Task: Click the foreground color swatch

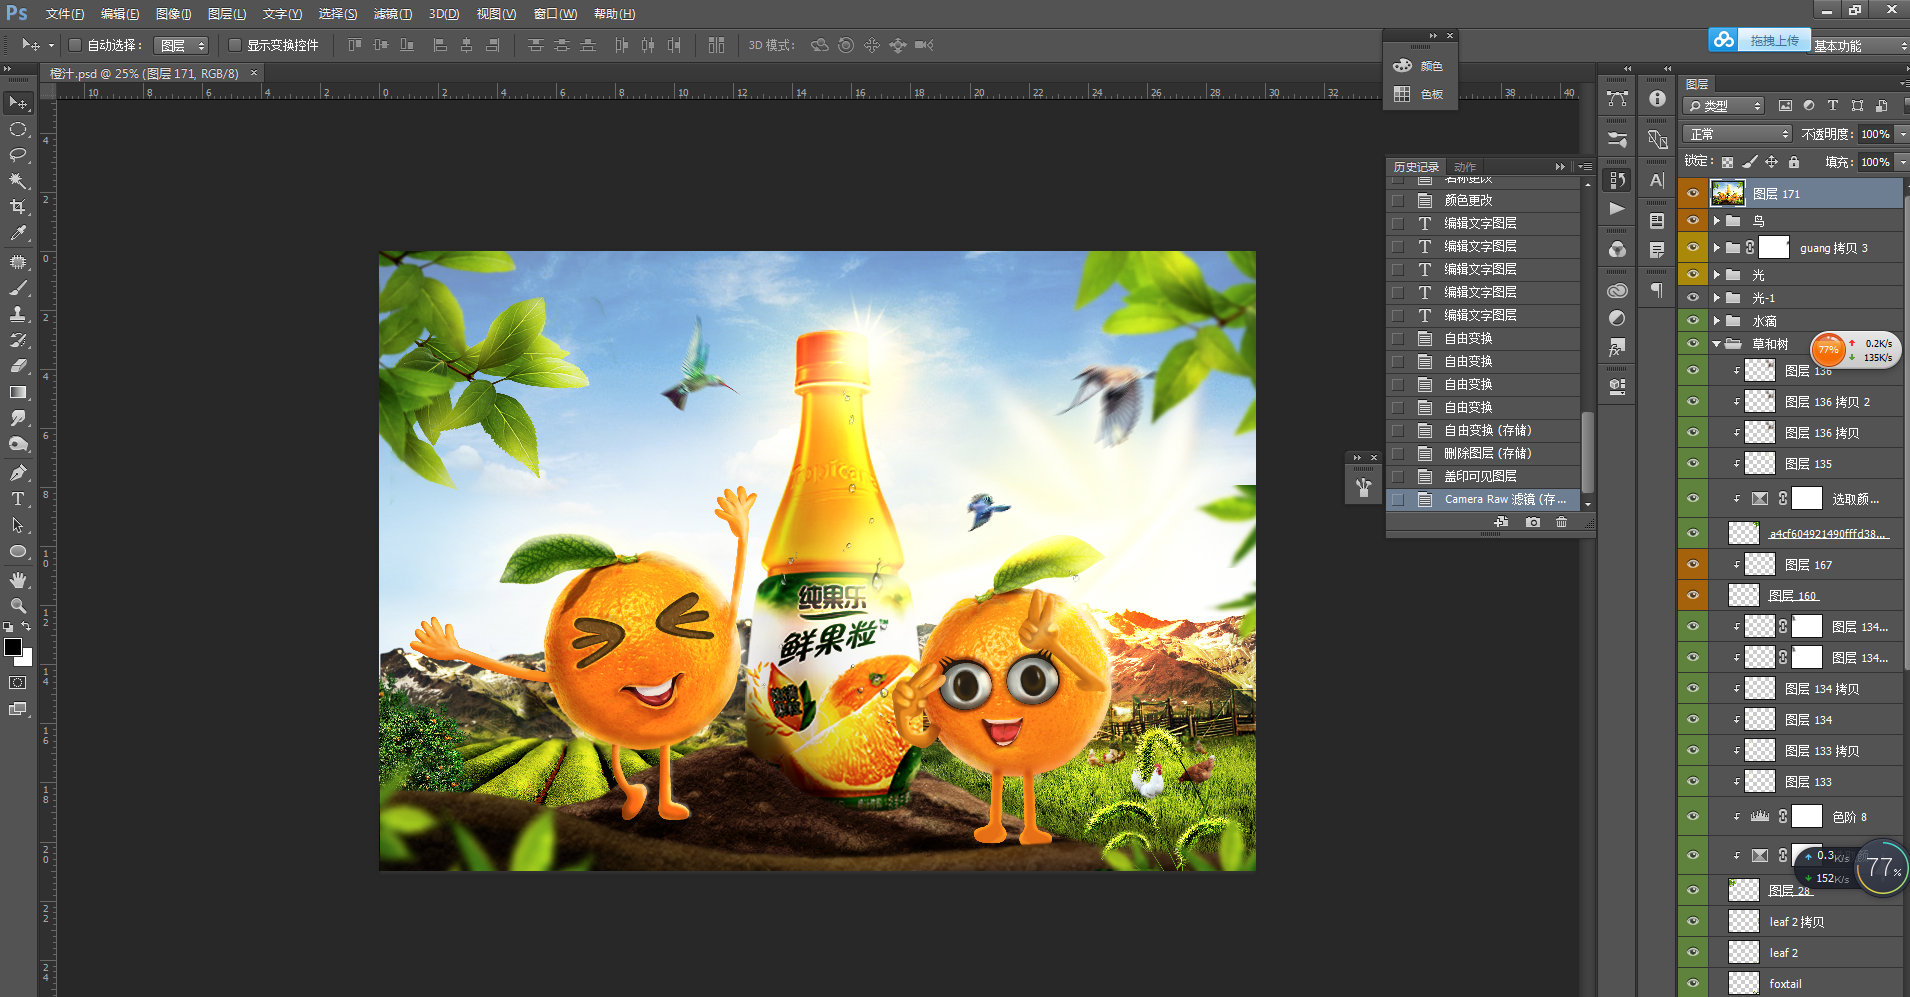Action: click(x=13, y=647)
